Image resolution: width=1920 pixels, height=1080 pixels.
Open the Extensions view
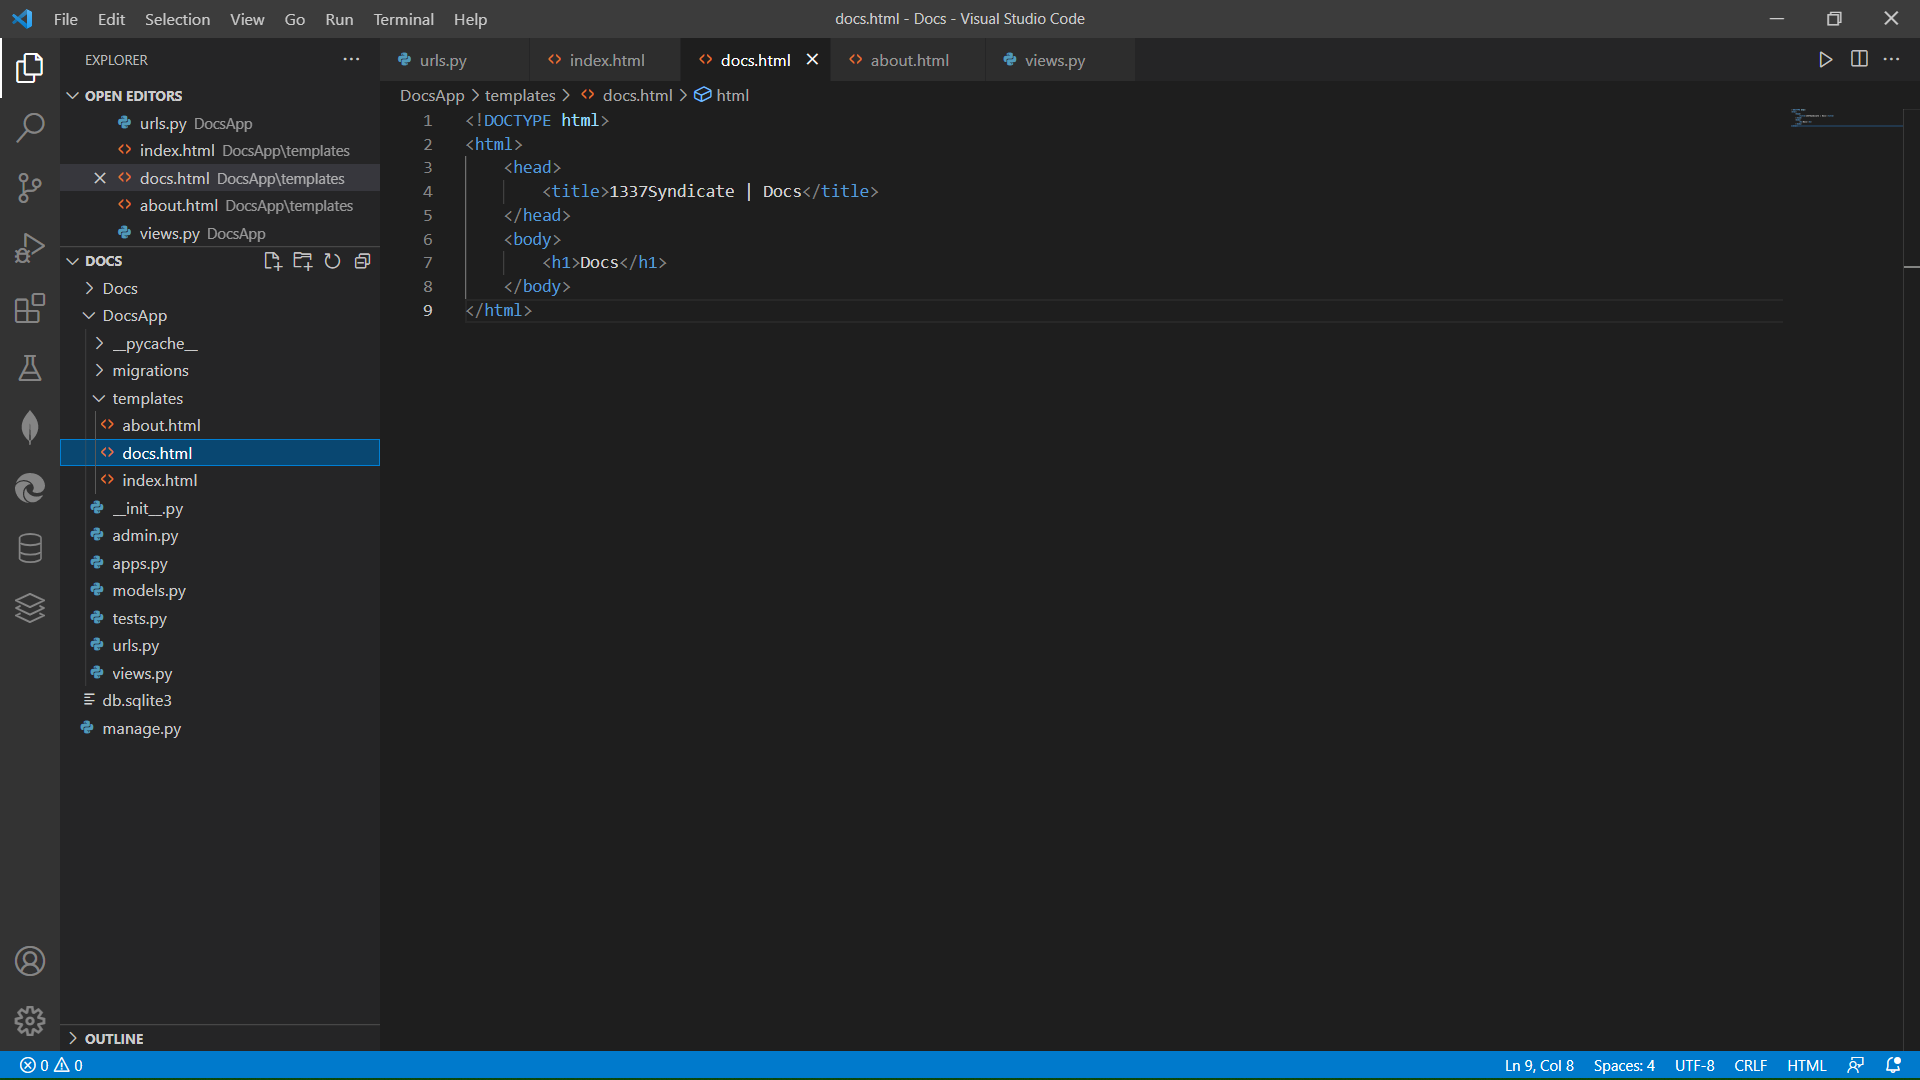(30, 308)
